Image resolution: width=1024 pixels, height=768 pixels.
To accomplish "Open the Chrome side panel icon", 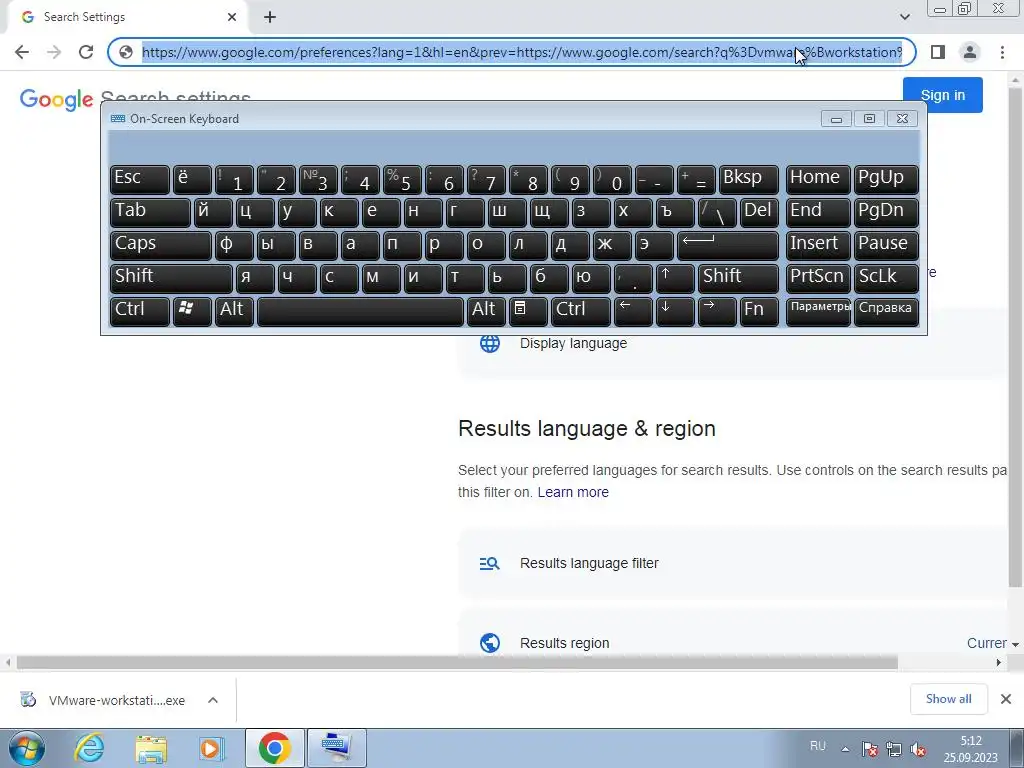I will click(938, 52).
